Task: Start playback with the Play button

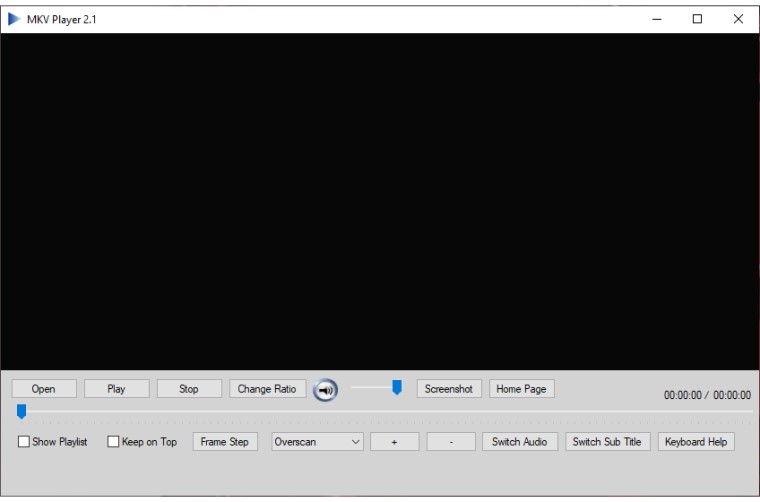Action: click(117, 389)
